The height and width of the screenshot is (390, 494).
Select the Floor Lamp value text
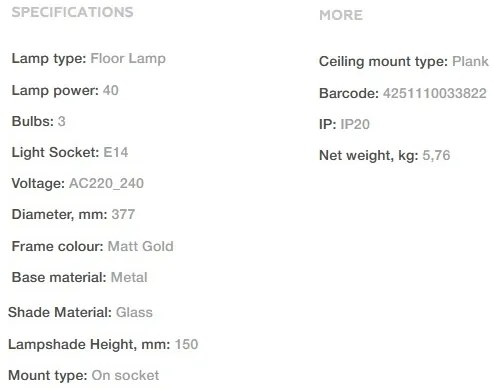coord(128,59)
